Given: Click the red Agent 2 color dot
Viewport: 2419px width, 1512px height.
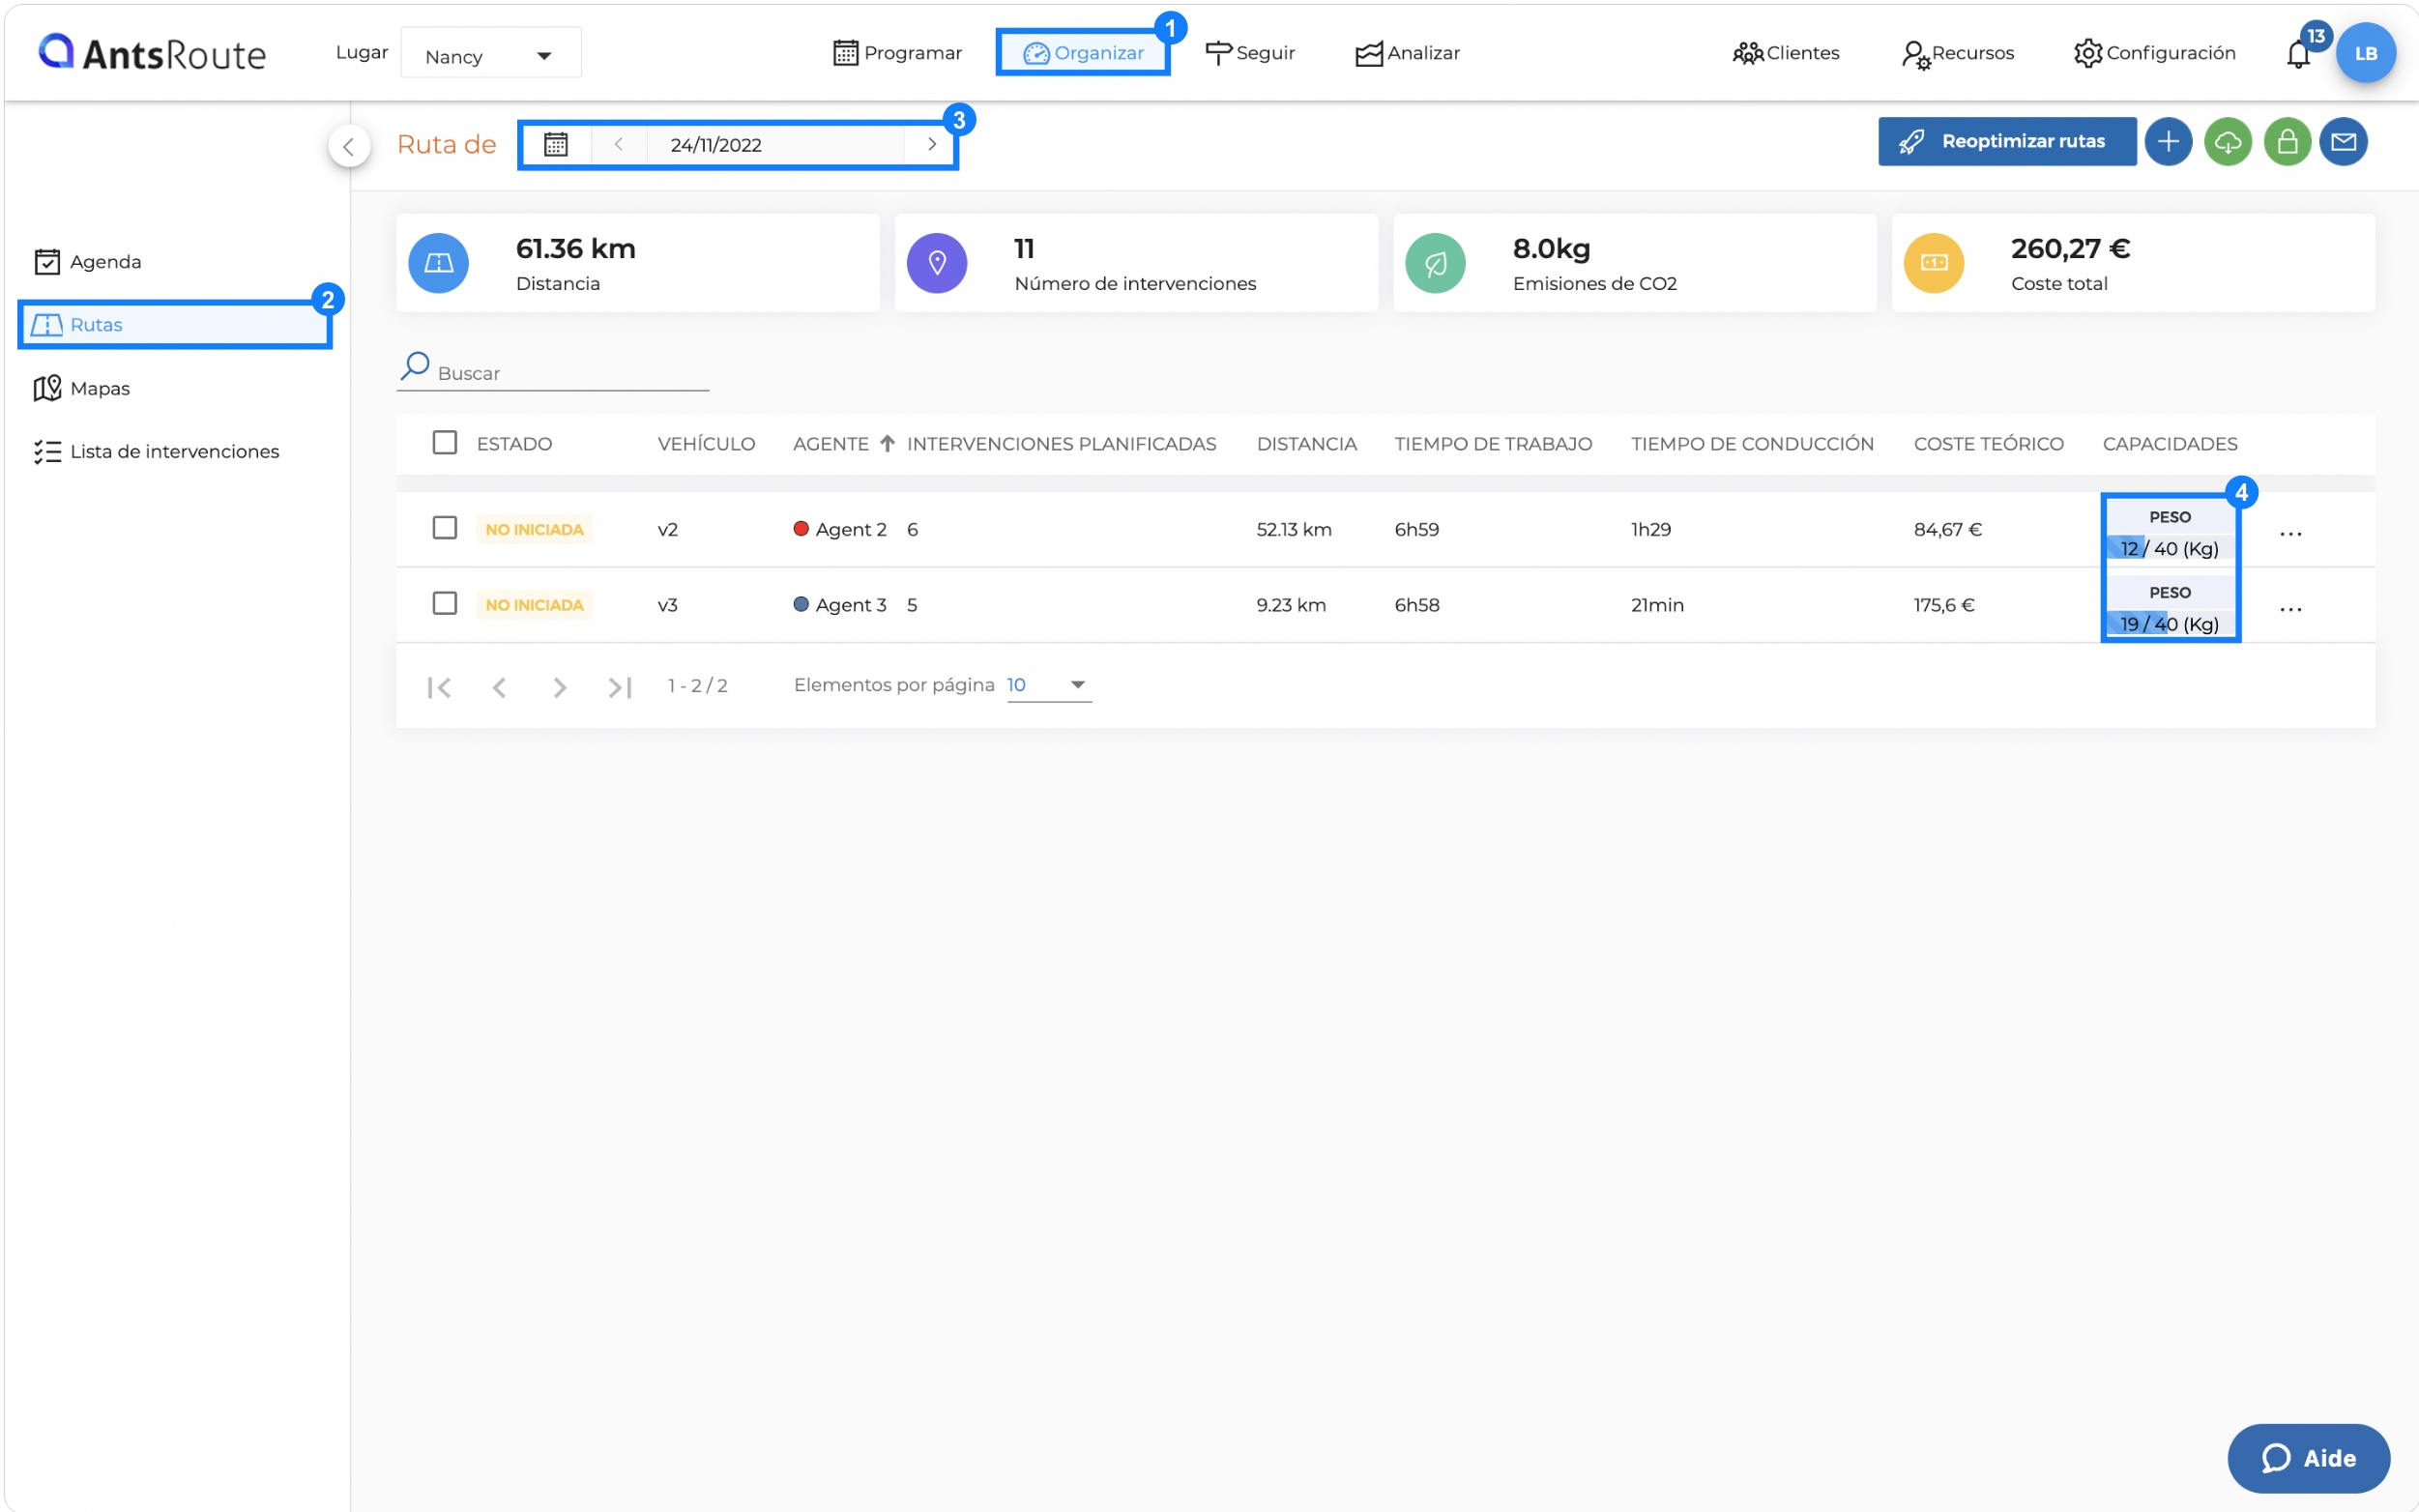Looking at the screenshot, I should [x=800, y=528].
